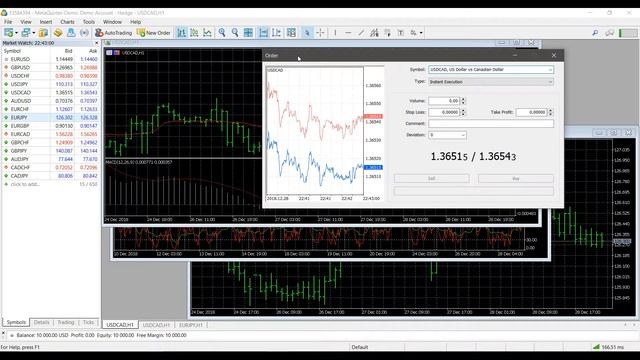Click the search magnifier icon at top right
The width and height of the screenshot is (640, 360).
[x=595, y=33]
